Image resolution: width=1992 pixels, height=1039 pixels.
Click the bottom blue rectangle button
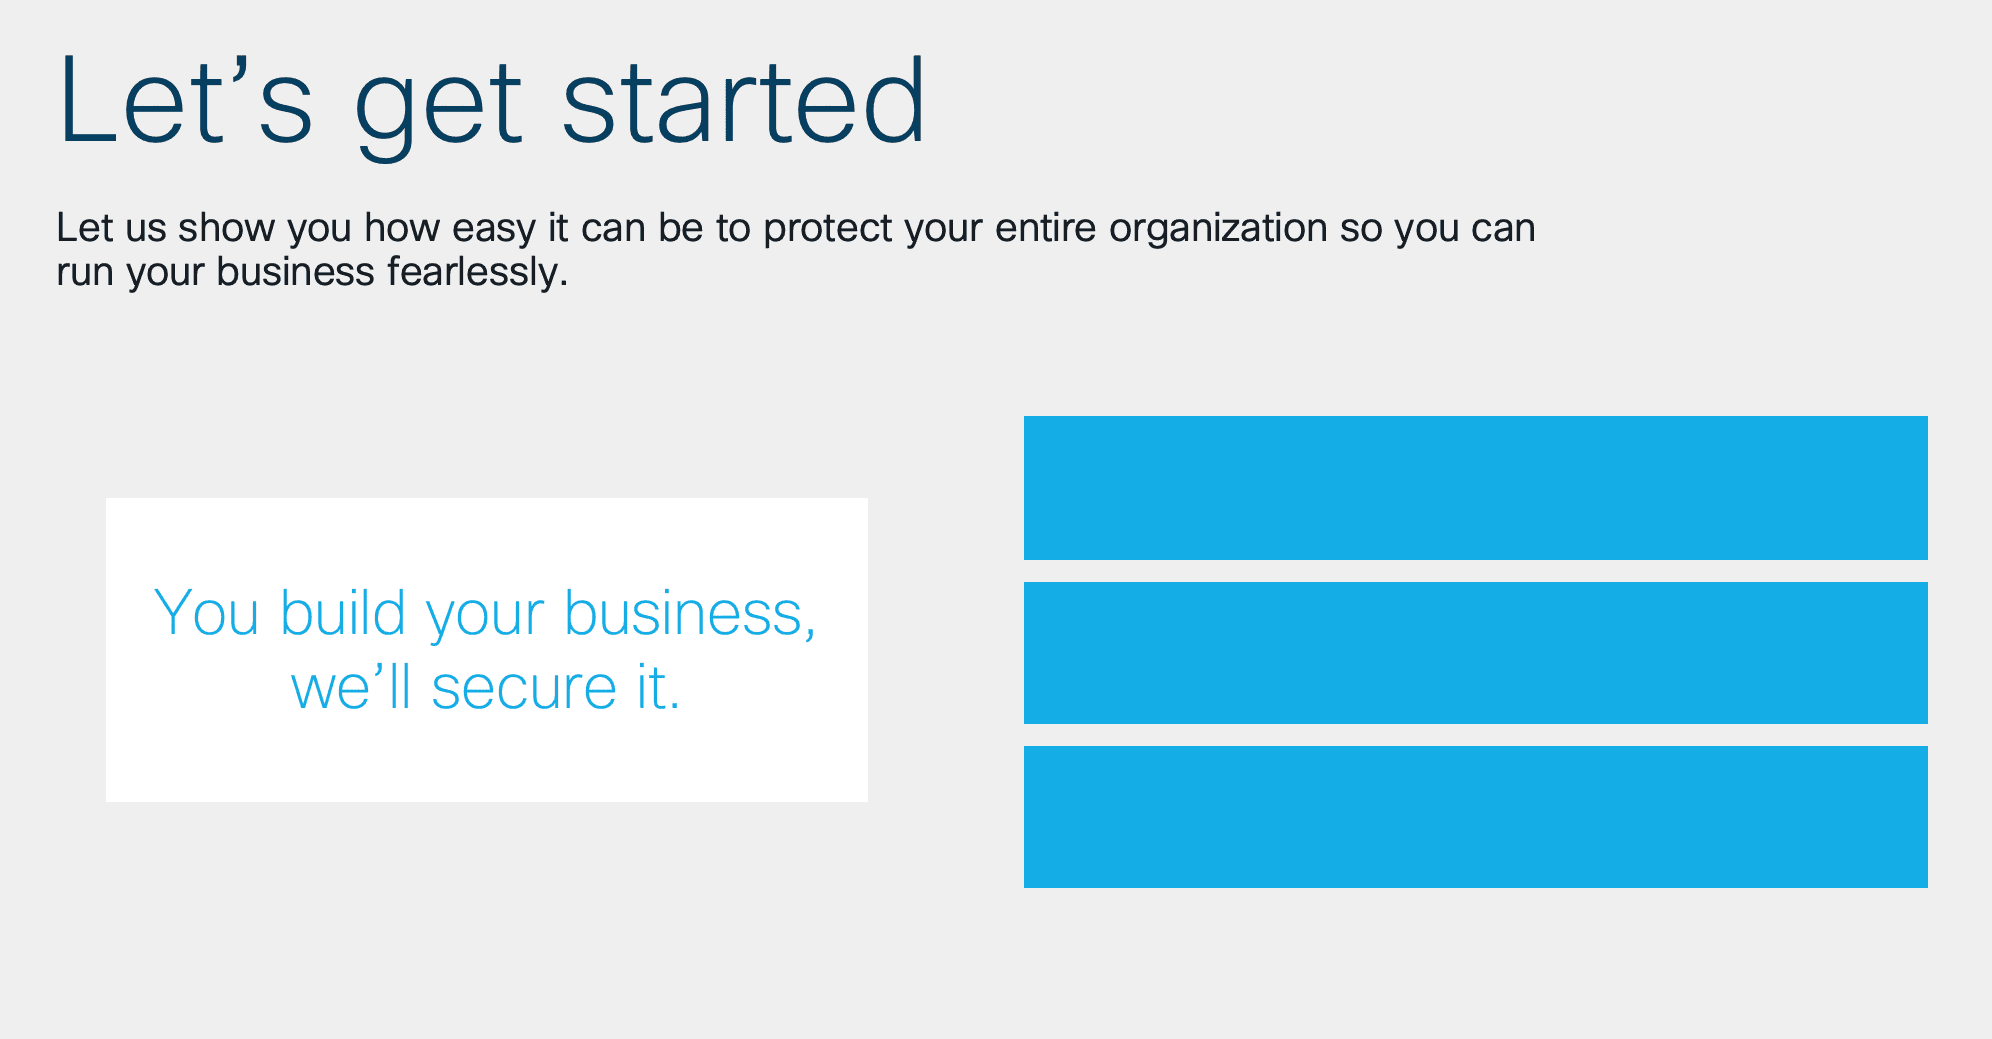tap(1475, 816)
